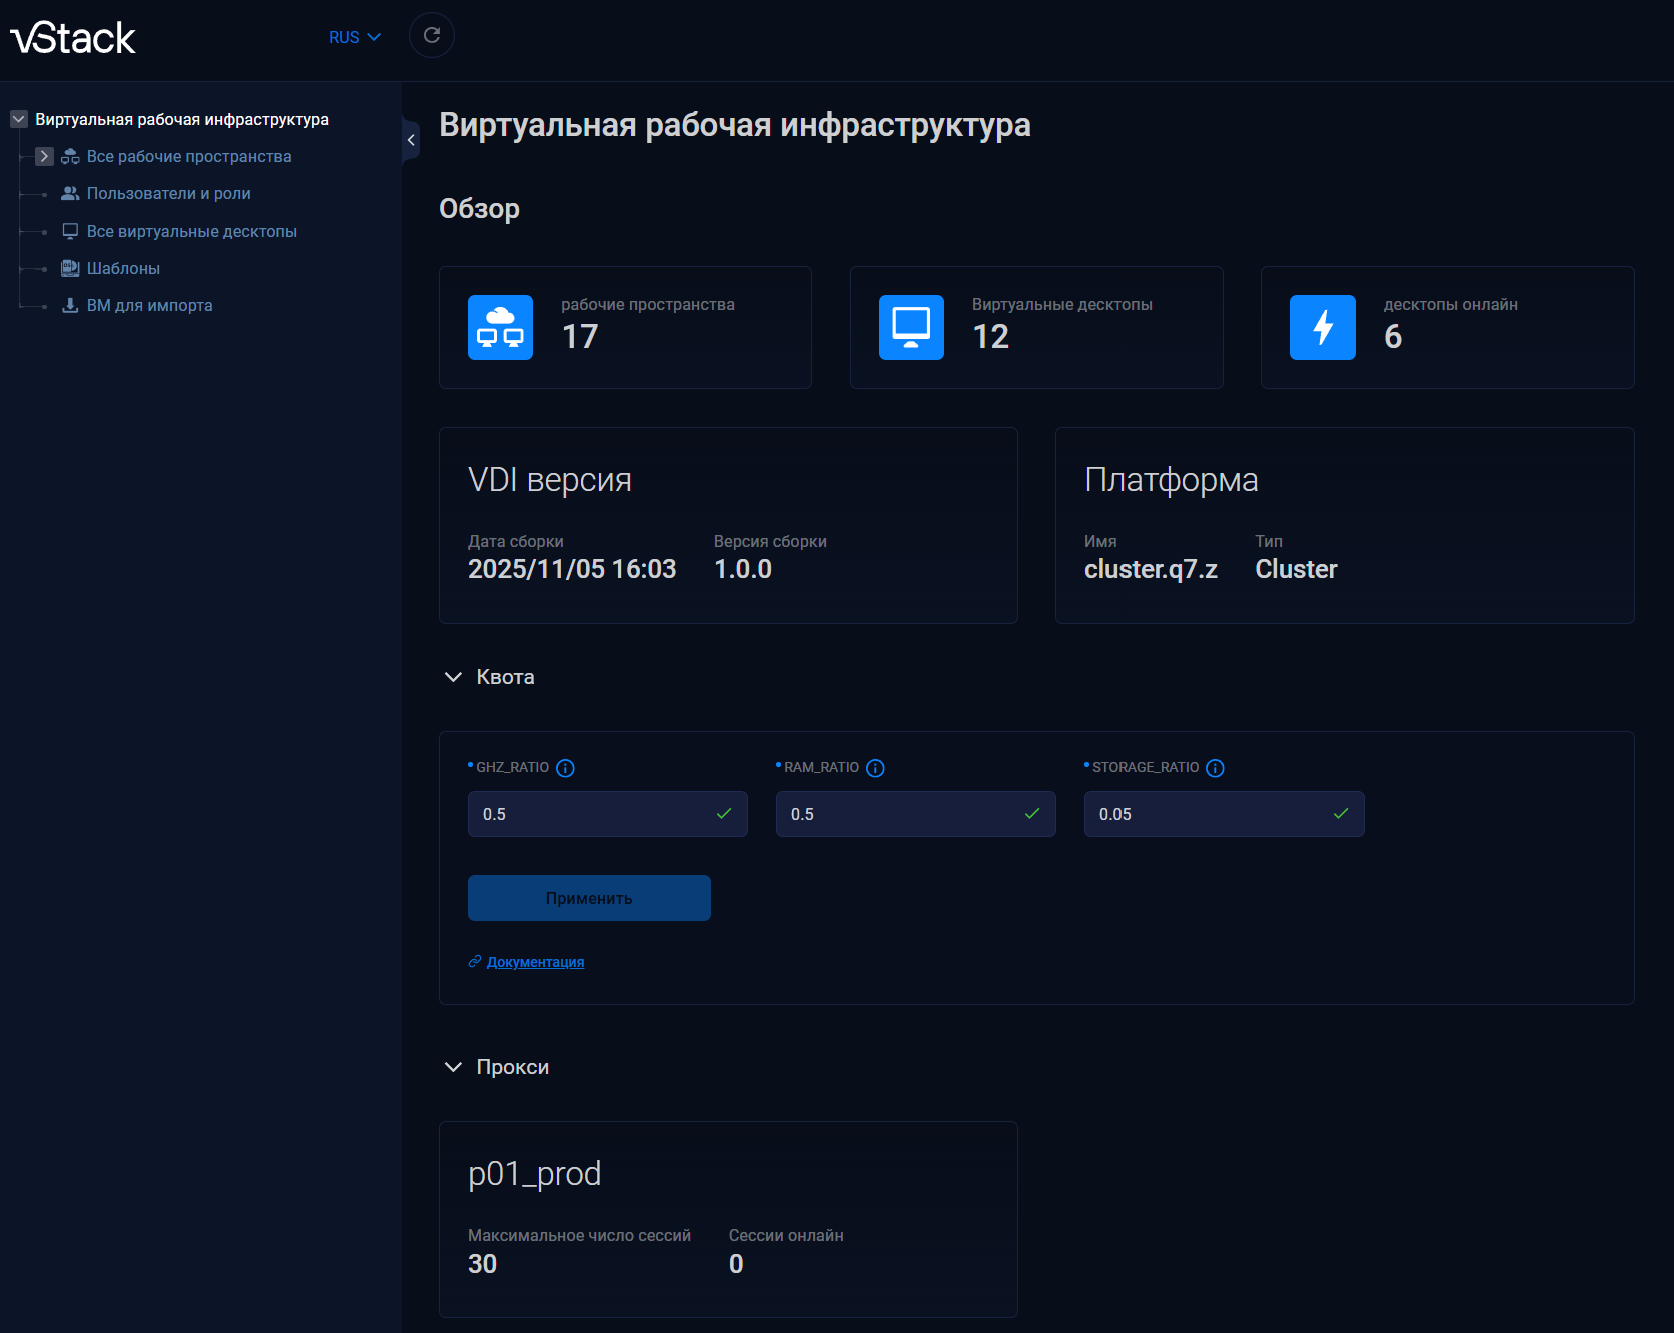Collapse the left sidebar panel
1674x1333 pixels.
[411, 140]
